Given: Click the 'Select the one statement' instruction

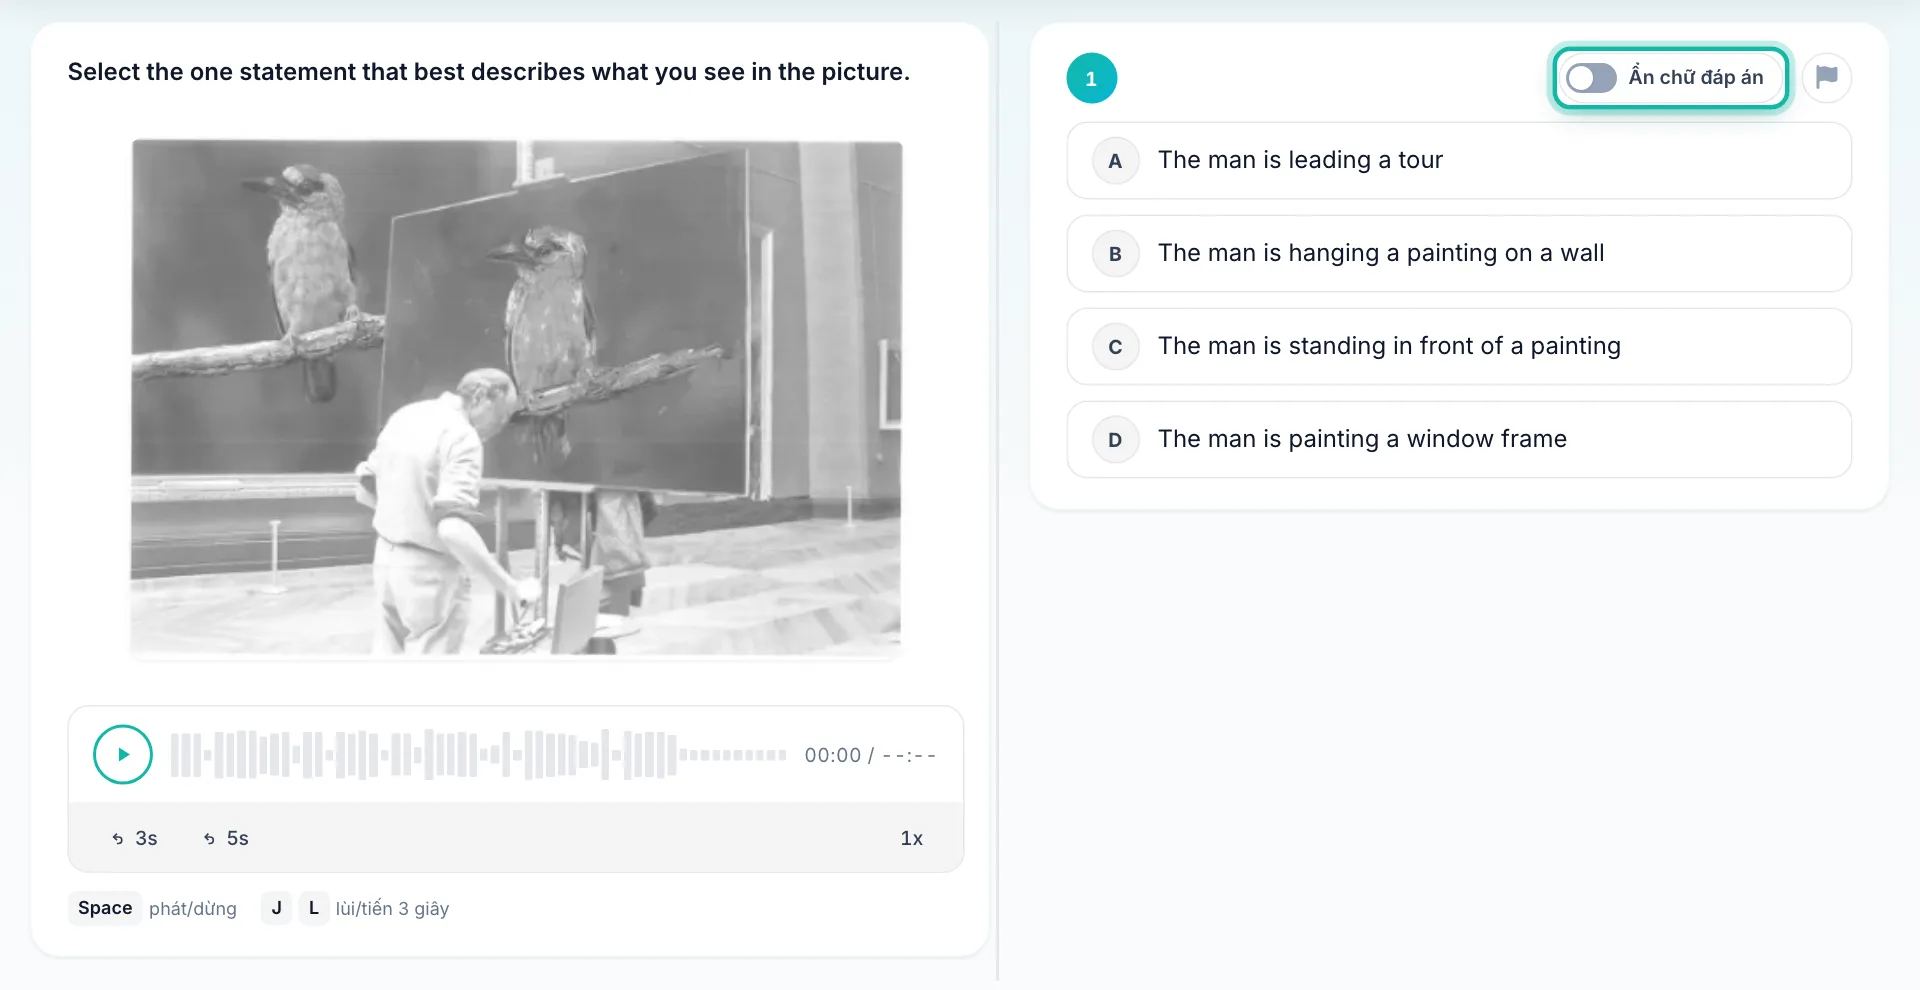Looking at the screenshot, I should coord(489,72).
